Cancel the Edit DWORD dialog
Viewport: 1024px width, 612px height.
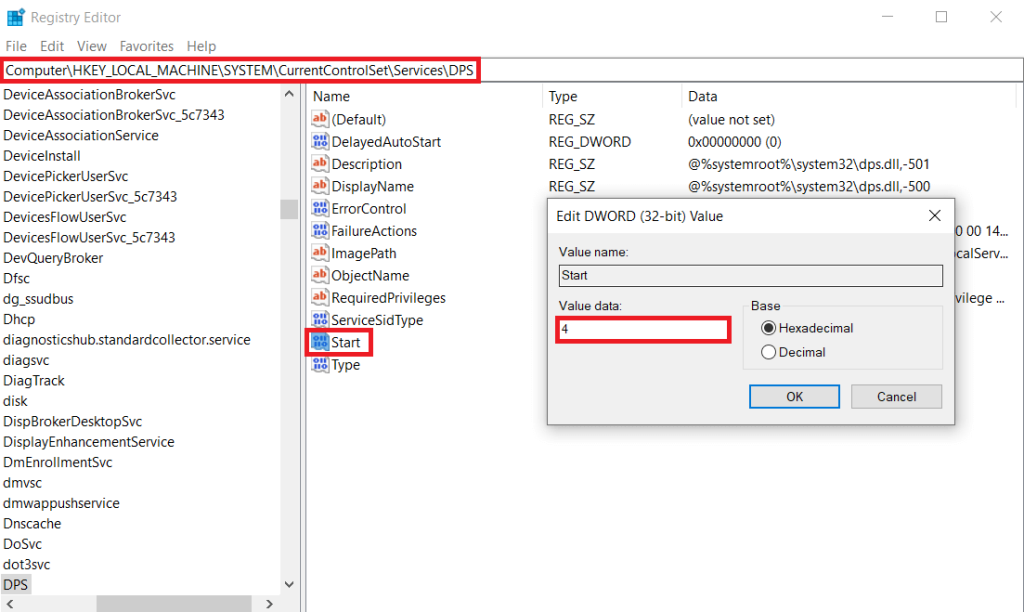click(896, 396)
